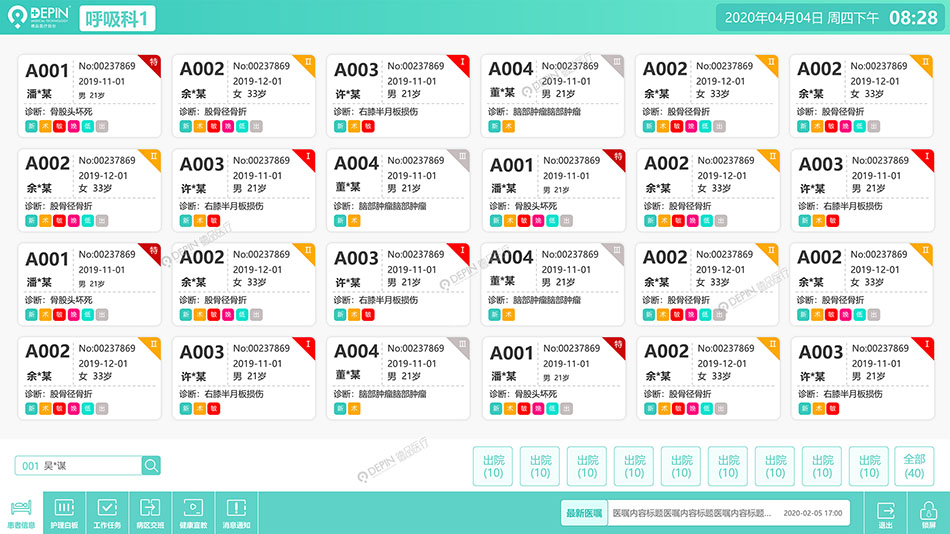The height and width of the screenshot is (534, 950).
Task: Click the 退出 exit icon
Action: tap(885, 512)
